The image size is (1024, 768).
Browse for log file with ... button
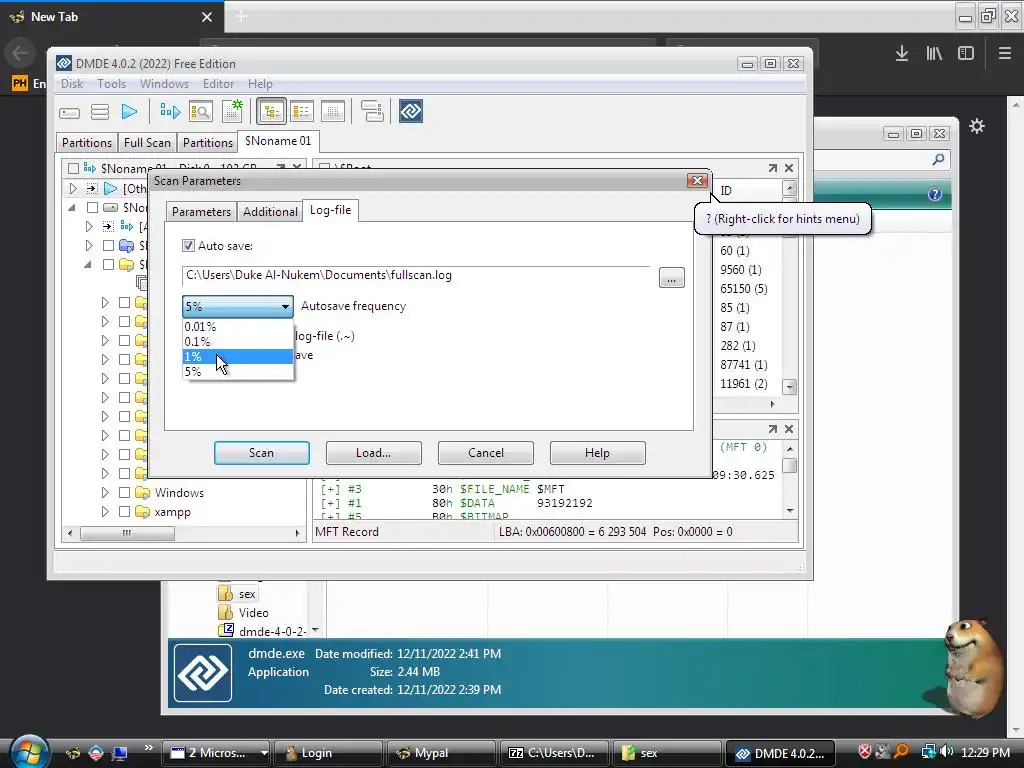(x=671, y=278)
